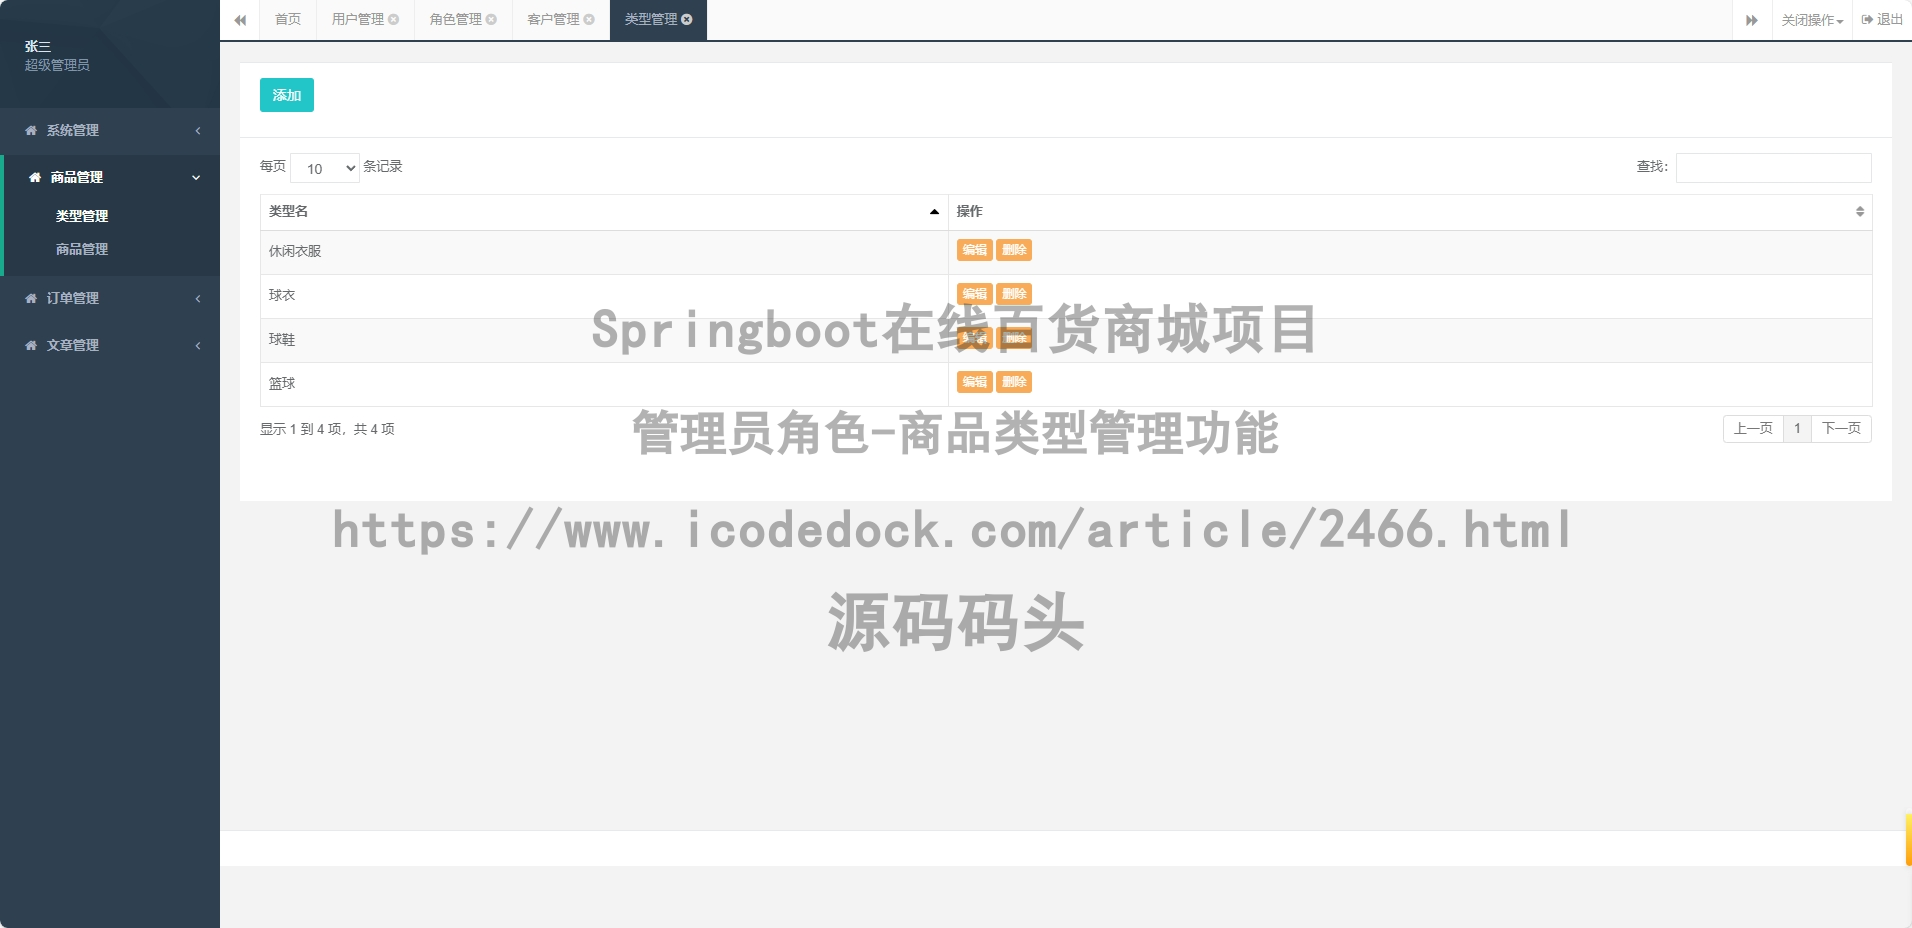Click the user name 张三
The height and width of the screenshot is (928, 1912).
pyautogui.click(x=38, y=47)
